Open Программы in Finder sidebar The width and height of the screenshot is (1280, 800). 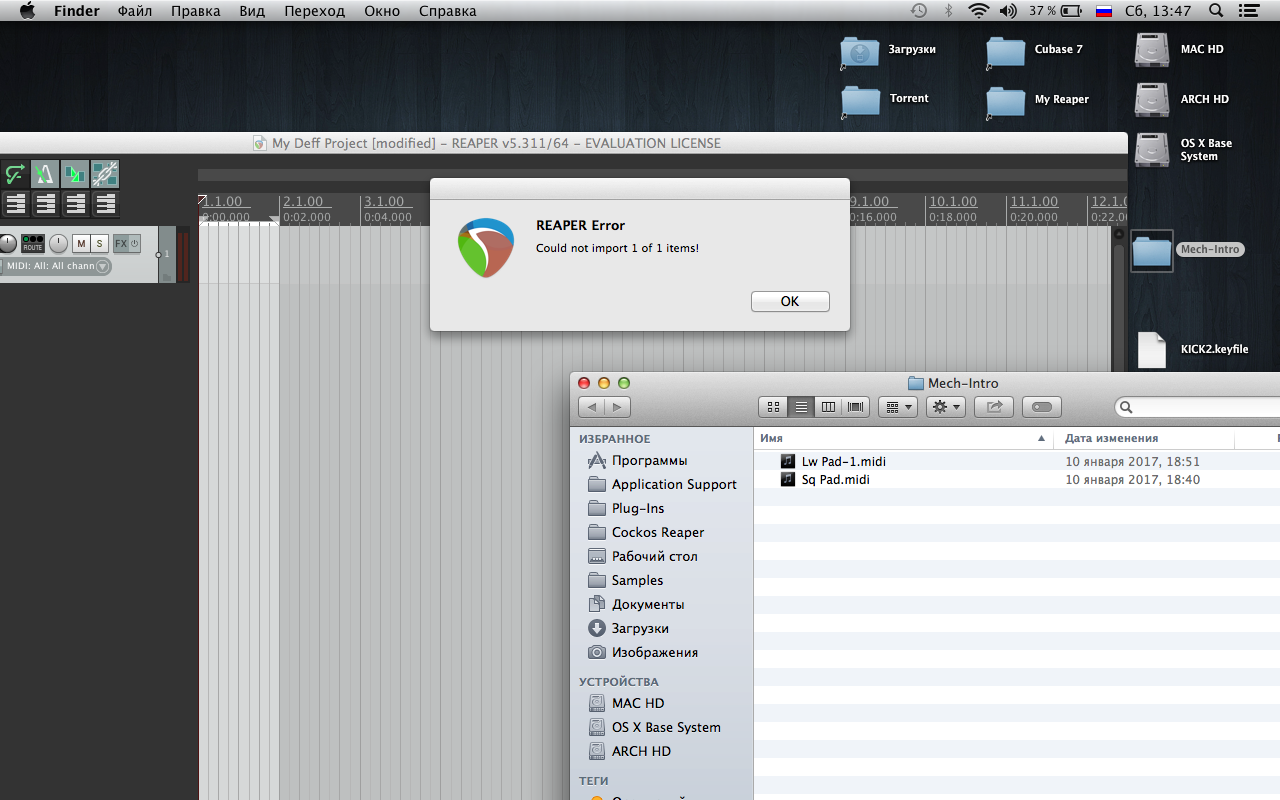pos(638,460)
